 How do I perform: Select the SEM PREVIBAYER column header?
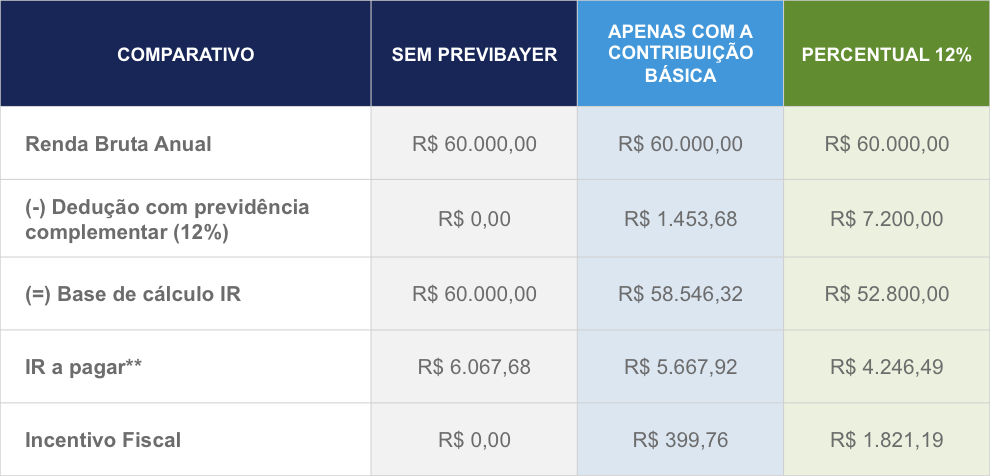[x=474, y=54]
